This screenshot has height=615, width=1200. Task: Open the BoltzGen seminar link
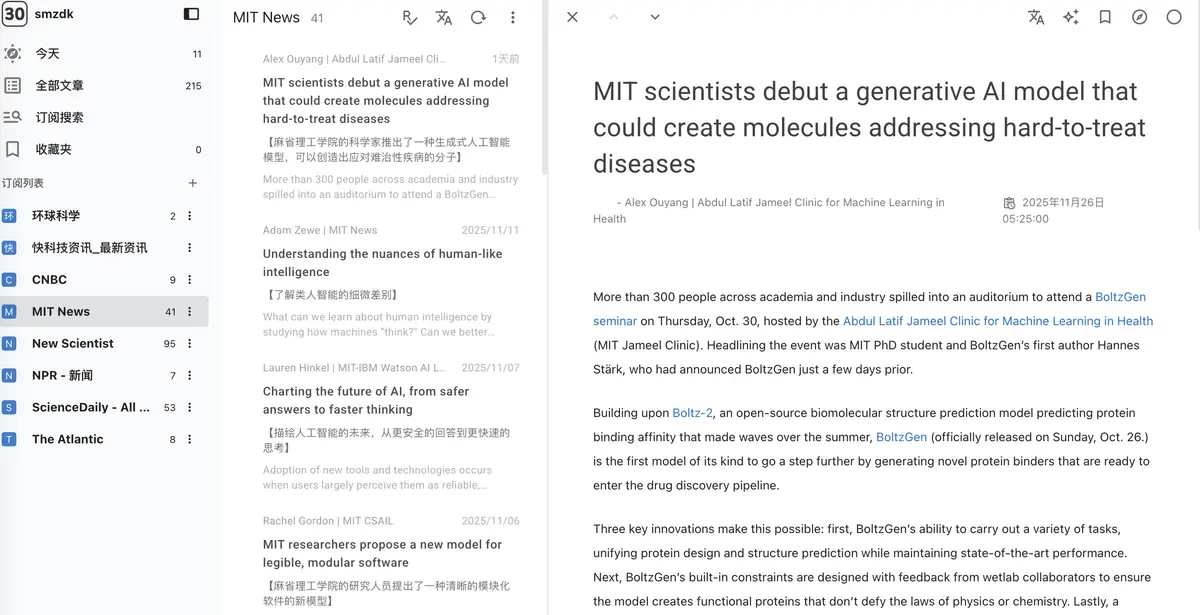[x=1120, y=297]
